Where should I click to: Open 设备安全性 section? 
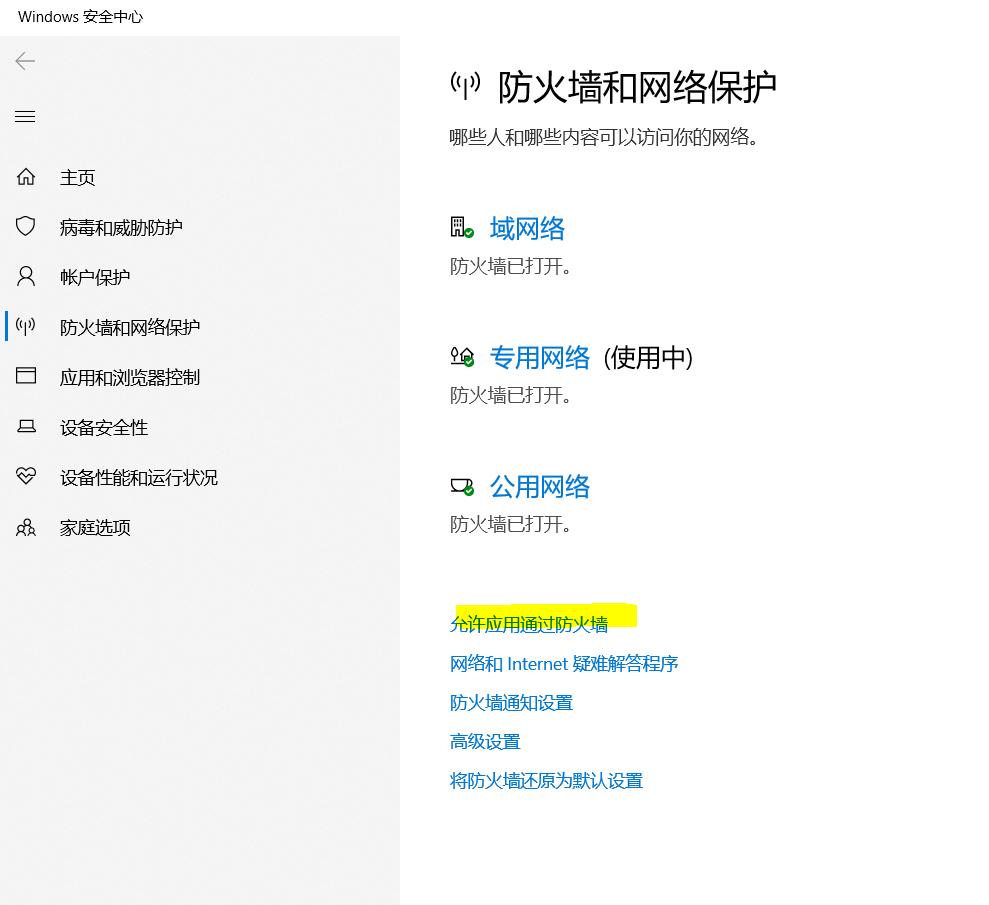pyautogui.click(x=104, y=428)
